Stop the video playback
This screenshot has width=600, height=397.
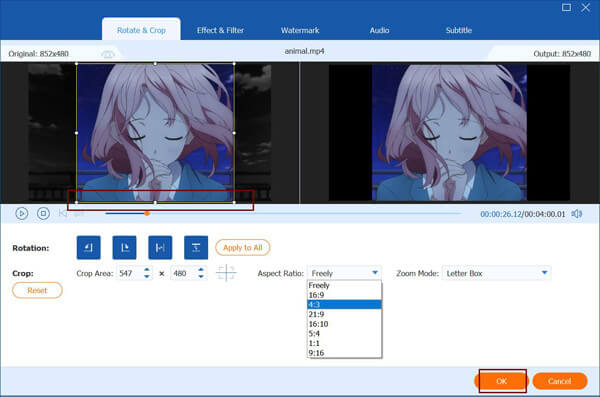(43, 213)
